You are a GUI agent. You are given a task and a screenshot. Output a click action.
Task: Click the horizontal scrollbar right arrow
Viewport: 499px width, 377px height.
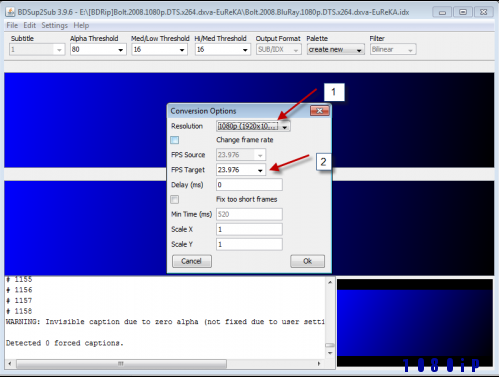click(x=319, y=364)
